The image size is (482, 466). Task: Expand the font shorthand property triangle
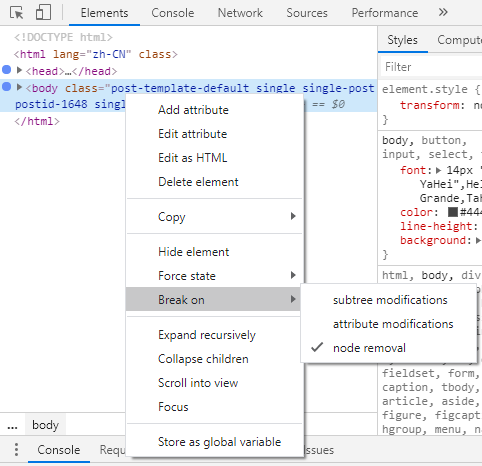(x=439, y=170)
